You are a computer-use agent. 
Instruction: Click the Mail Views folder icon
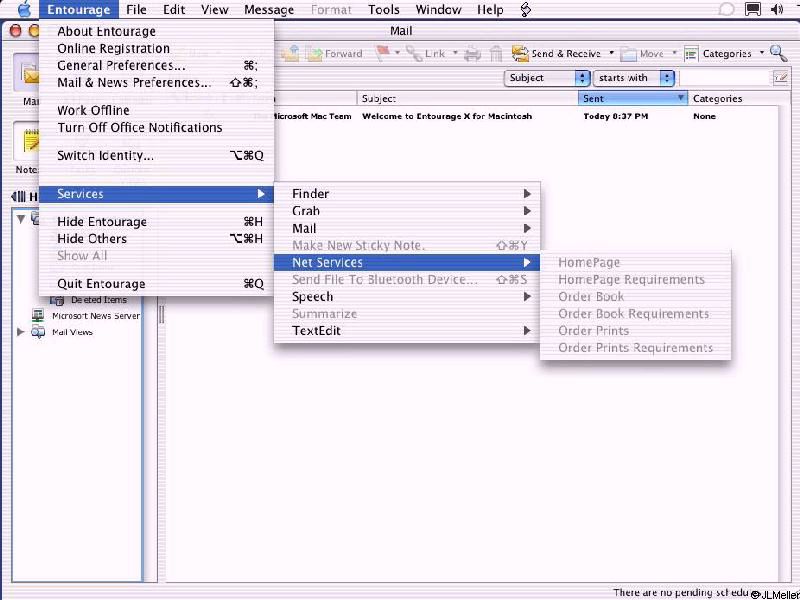[38, 332]
